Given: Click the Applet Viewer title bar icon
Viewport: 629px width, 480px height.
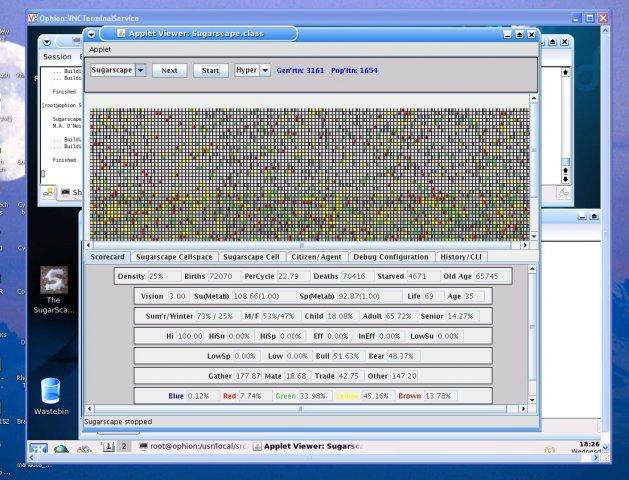Looking at the screenshot, I should click(121, 33).
